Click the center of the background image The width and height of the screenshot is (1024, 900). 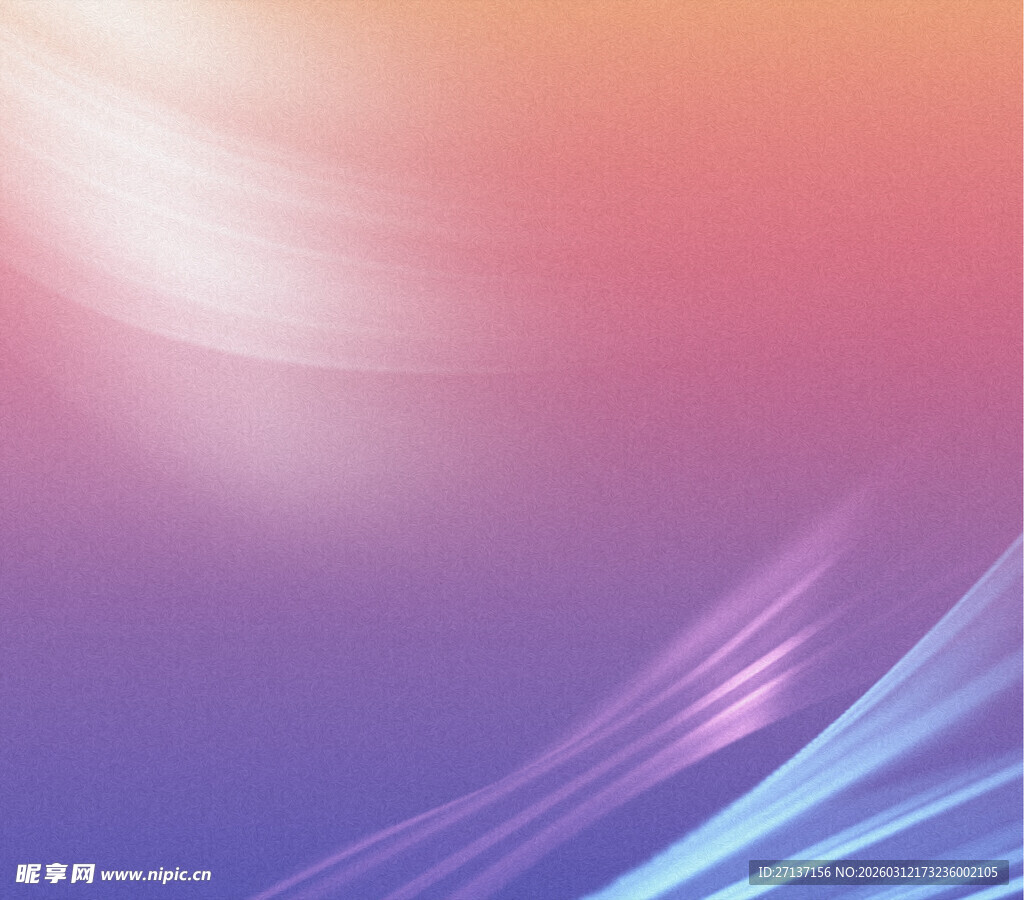[512, 450]
